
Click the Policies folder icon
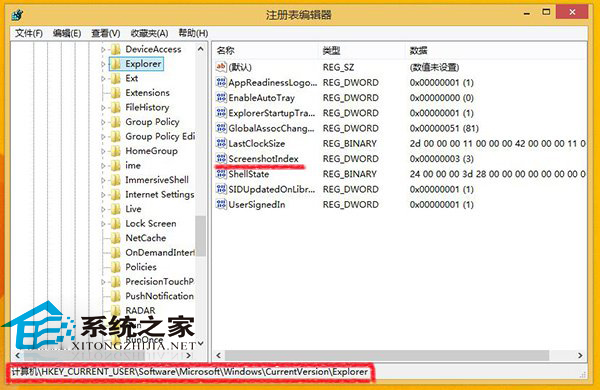[x=115, y=267]
